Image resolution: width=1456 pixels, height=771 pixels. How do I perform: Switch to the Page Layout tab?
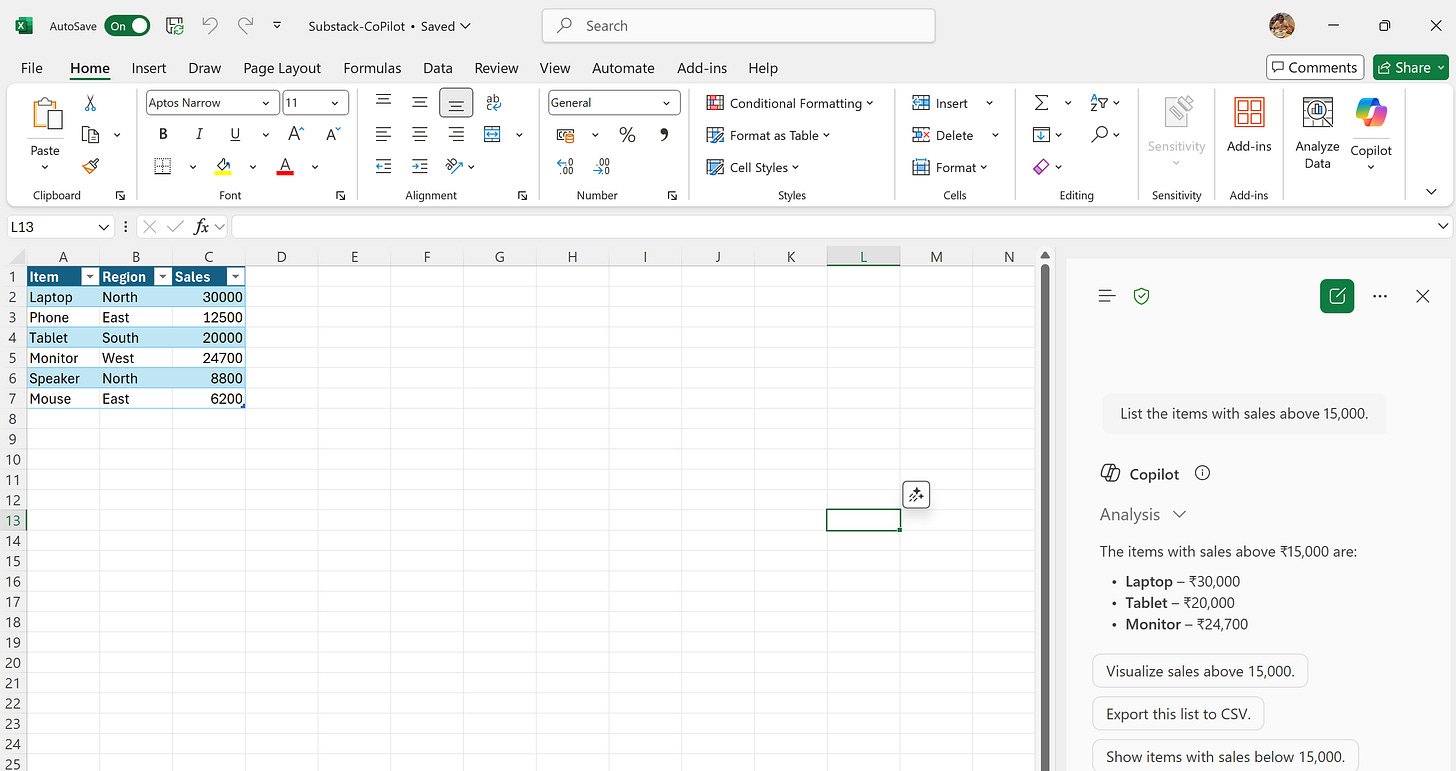click(282, 68)
